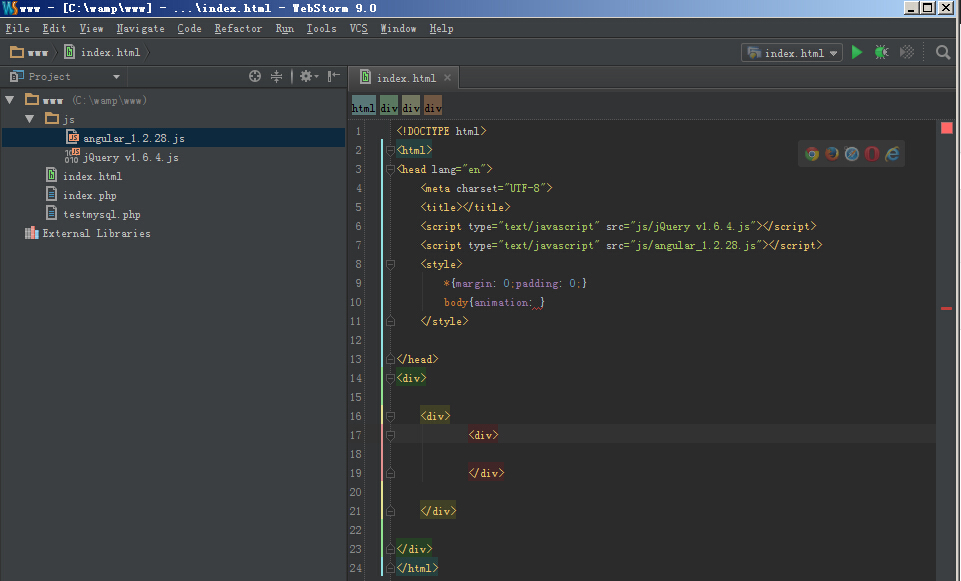Select angular_1.2.28.js in project tree
This screenshot has height=581, width=961.
[174, 138]
